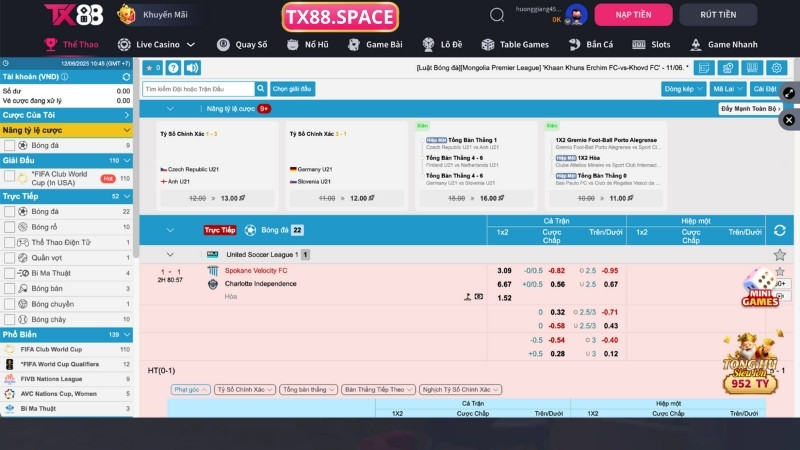The width and height of the screenshot is (800, 450).
Task: Open the live stream camera icon
Action: click(x=479, y=296)
